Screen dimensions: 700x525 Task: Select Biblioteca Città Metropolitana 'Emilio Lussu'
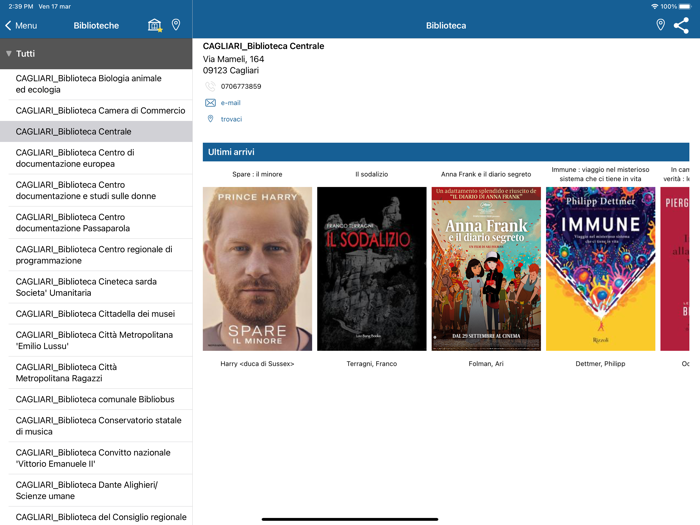pyautogui.click(x=96, y=340)
